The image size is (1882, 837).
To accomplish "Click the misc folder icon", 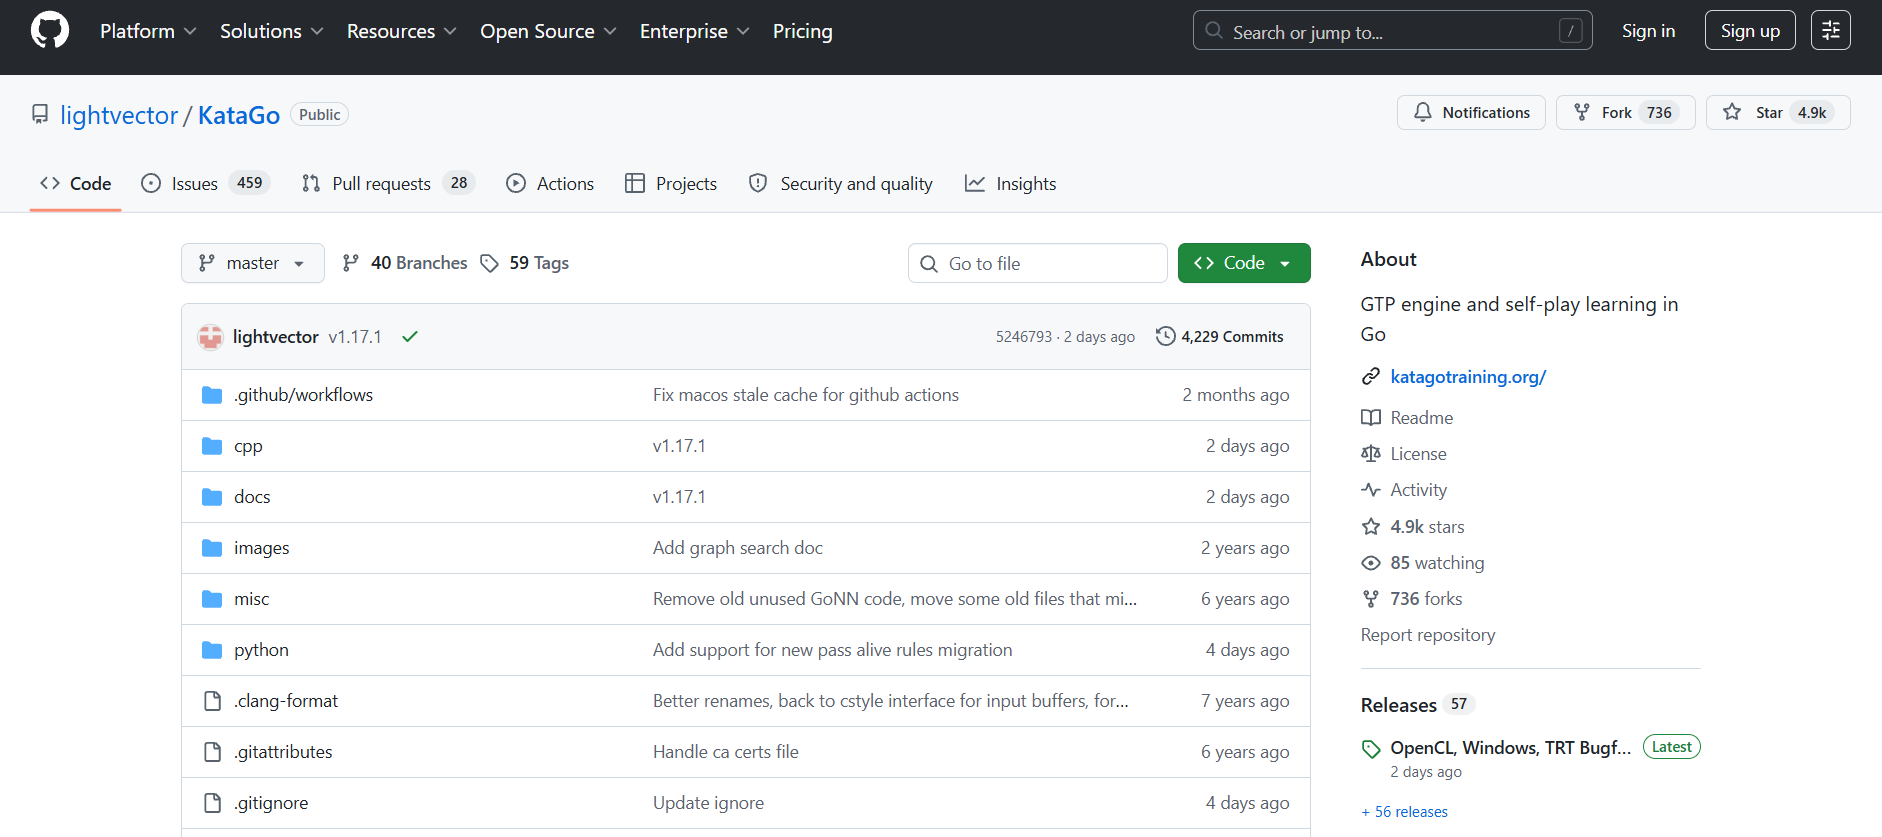I will coord(212,599).
